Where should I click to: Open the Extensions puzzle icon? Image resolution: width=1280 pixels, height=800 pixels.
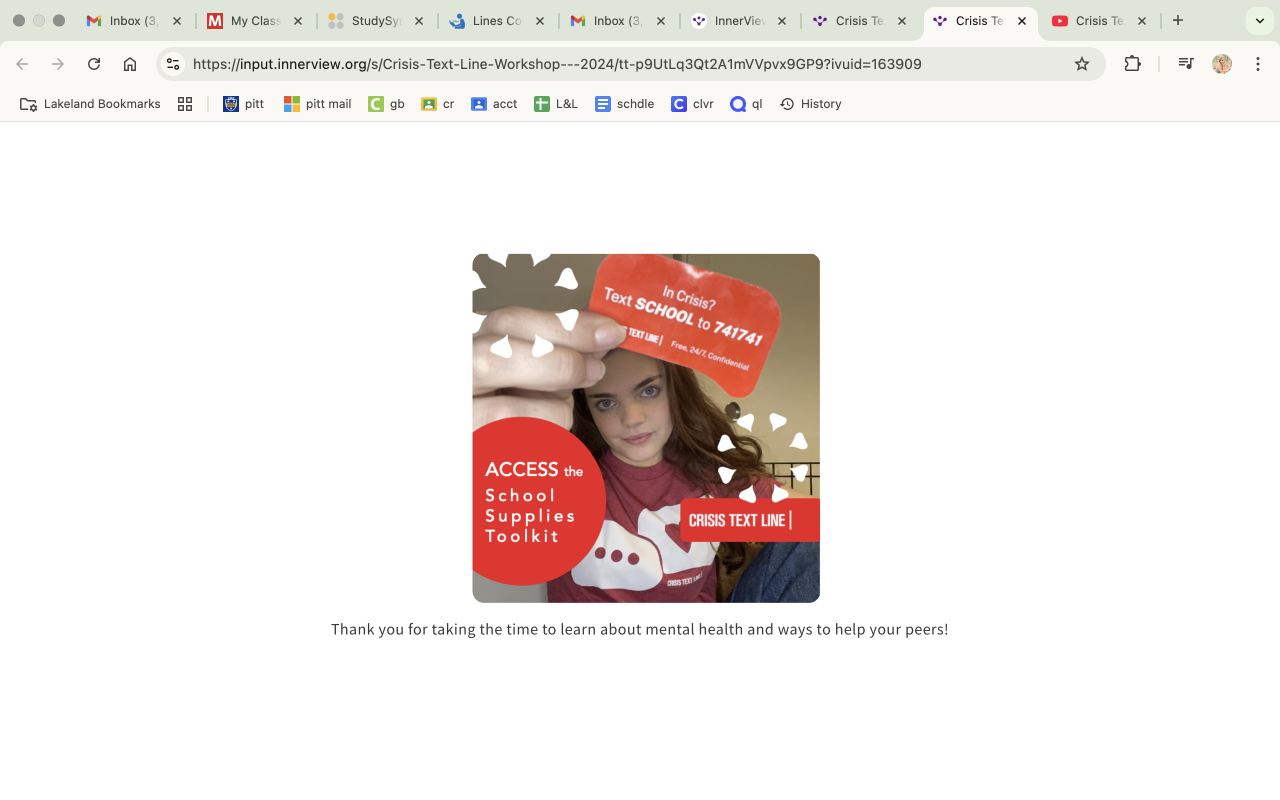click(x=1132, y=64)
